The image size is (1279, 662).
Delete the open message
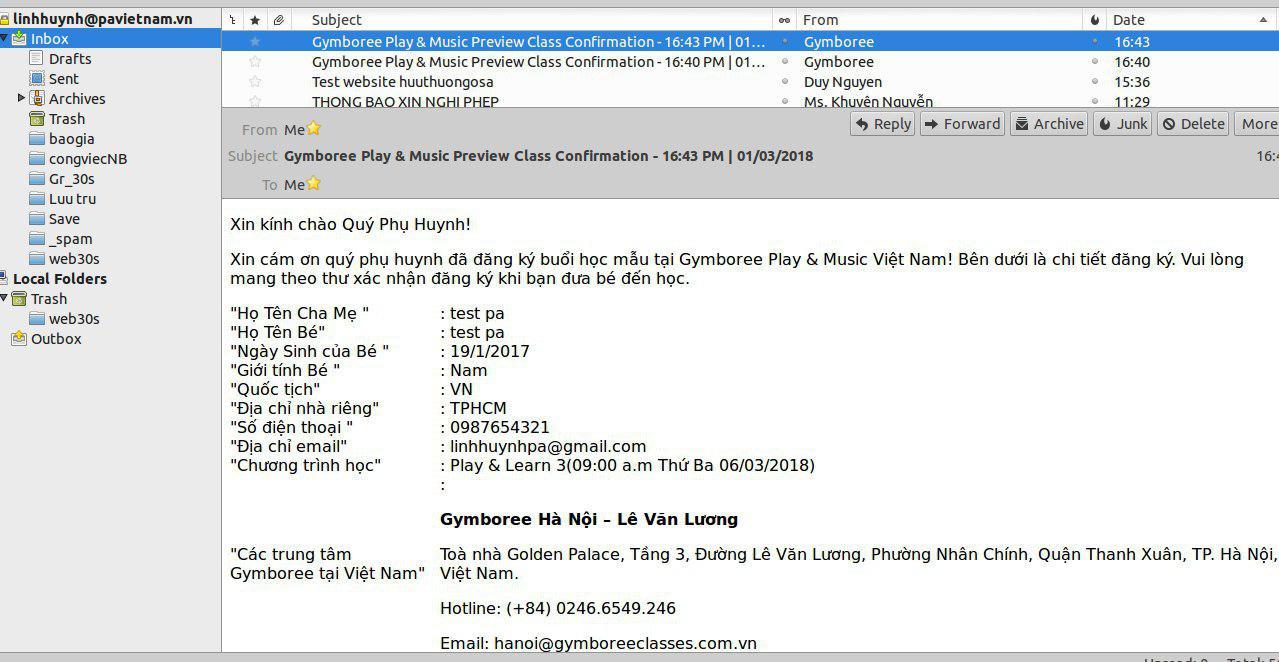click(x=1194, y=124)
